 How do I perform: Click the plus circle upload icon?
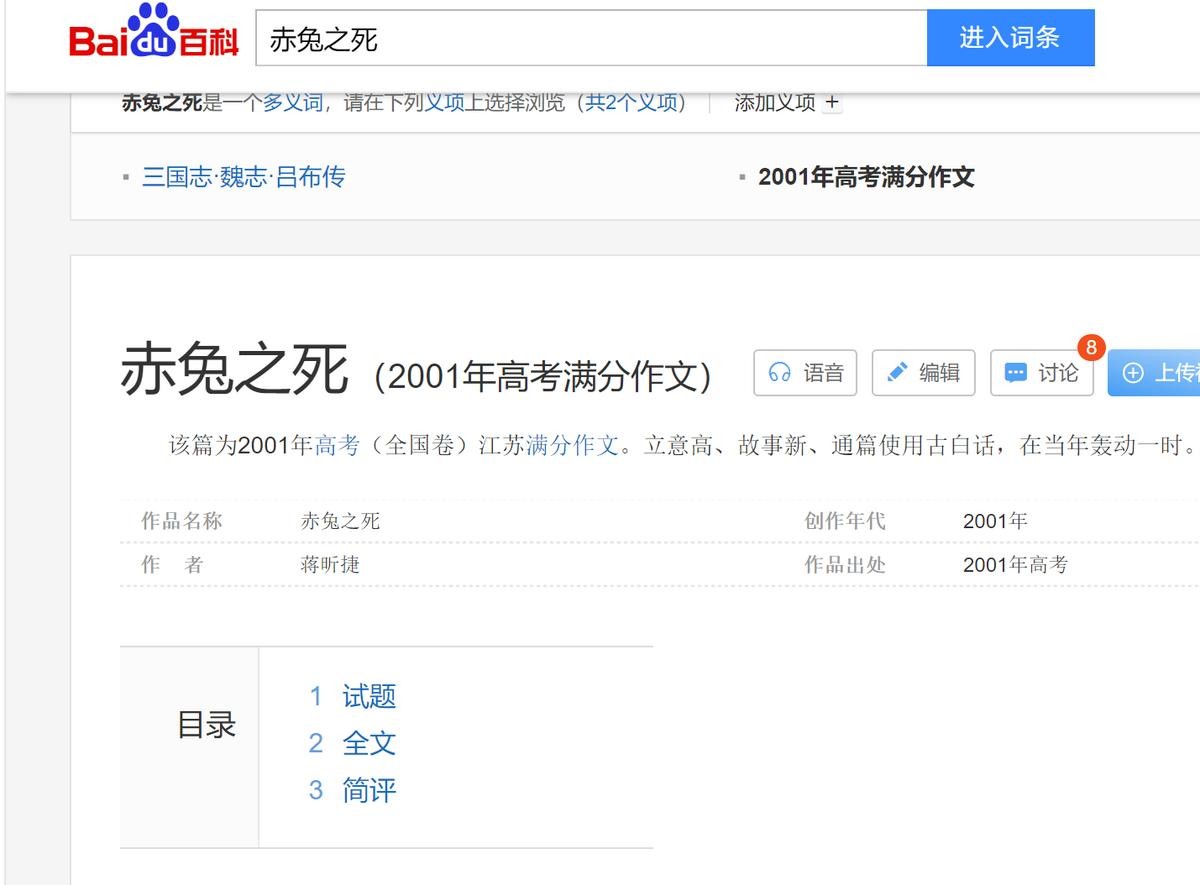pos(1133,373)
